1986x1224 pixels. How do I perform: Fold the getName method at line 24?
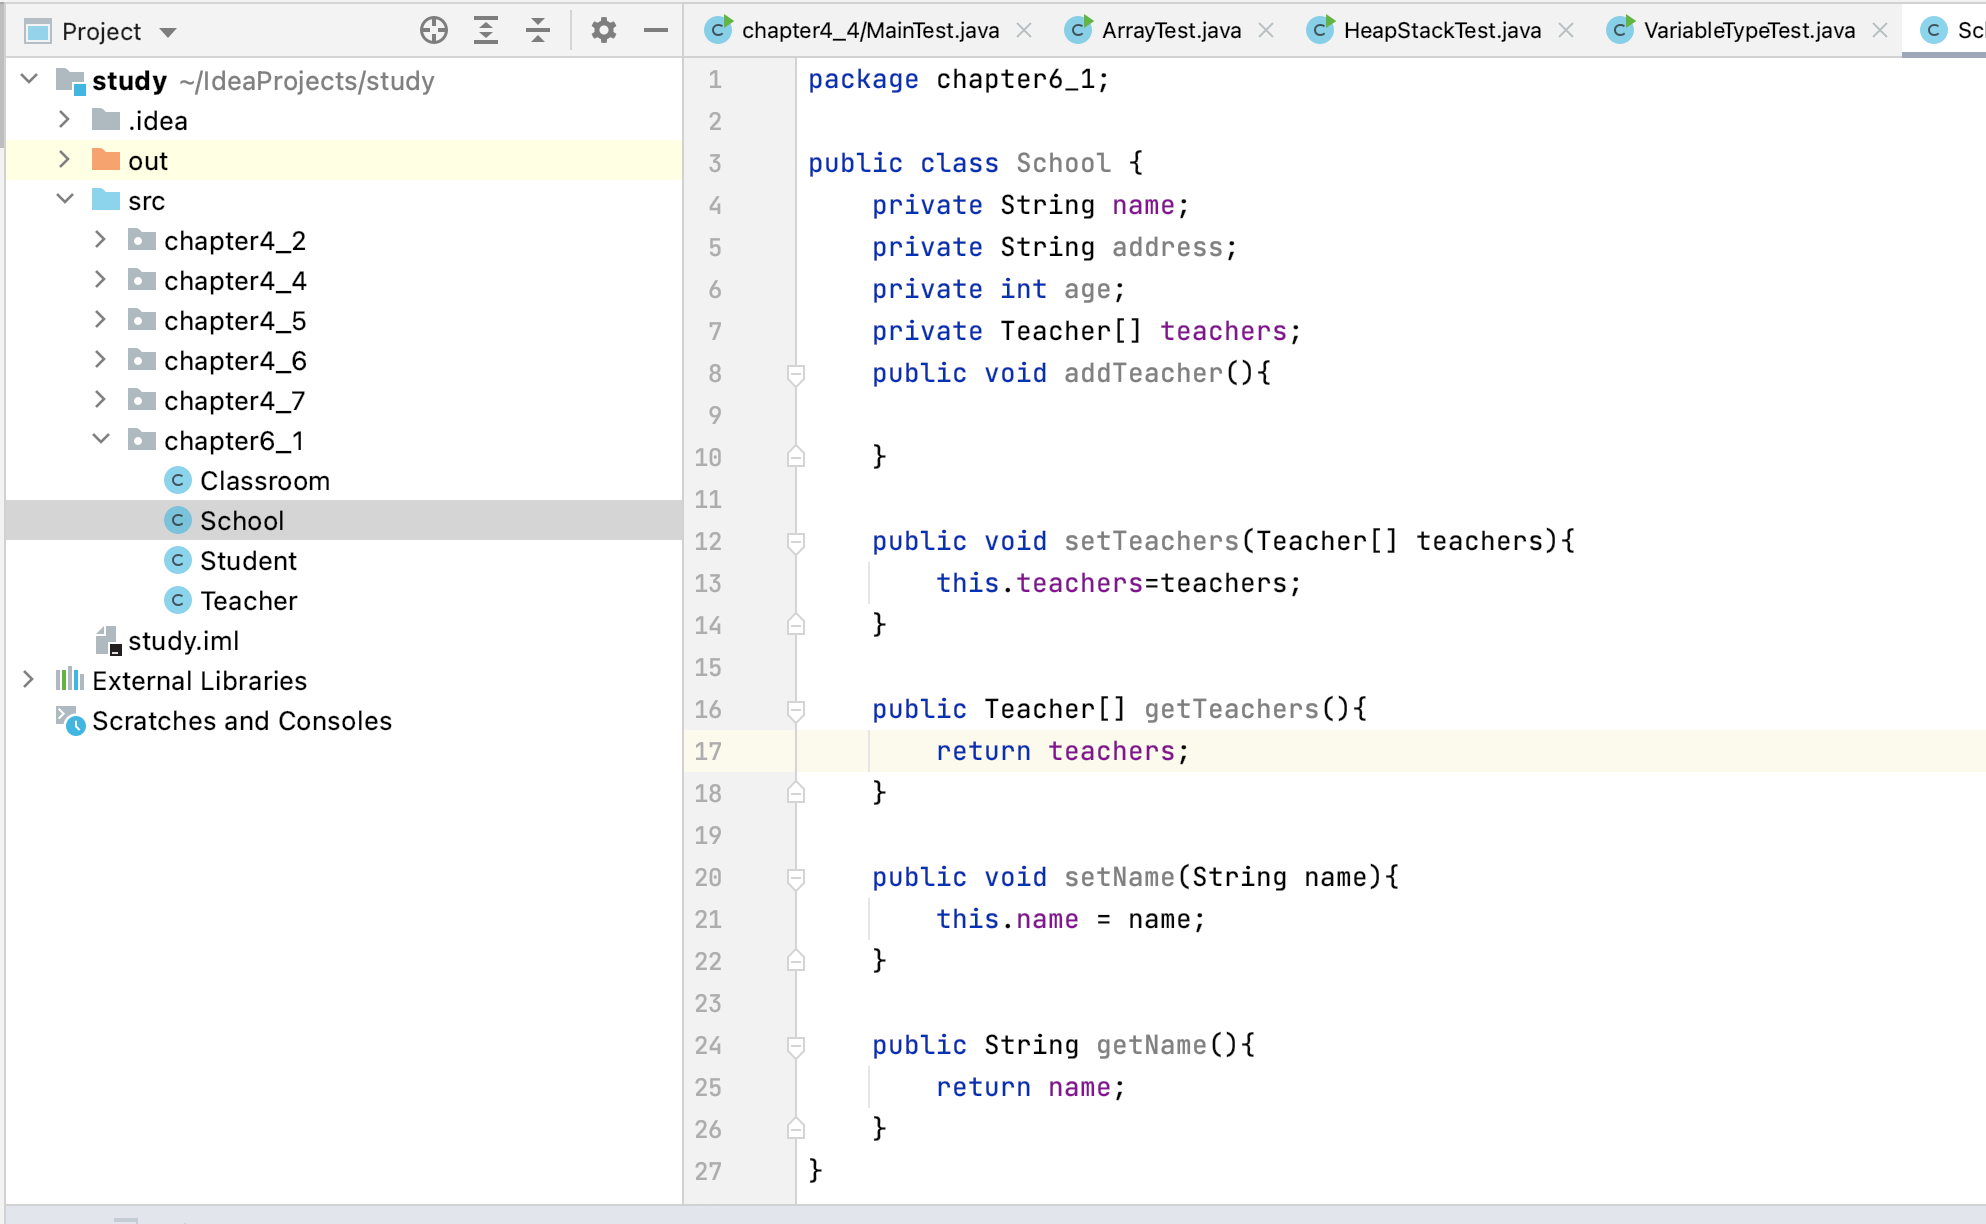coord(796,1046)
